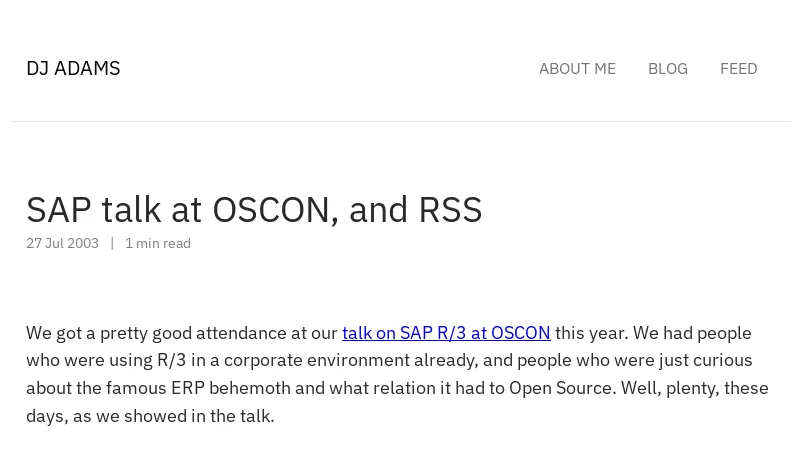Click the text 'this year. We had people'
The height and width of the screenshot is (450, 800).
pos(653,333)
